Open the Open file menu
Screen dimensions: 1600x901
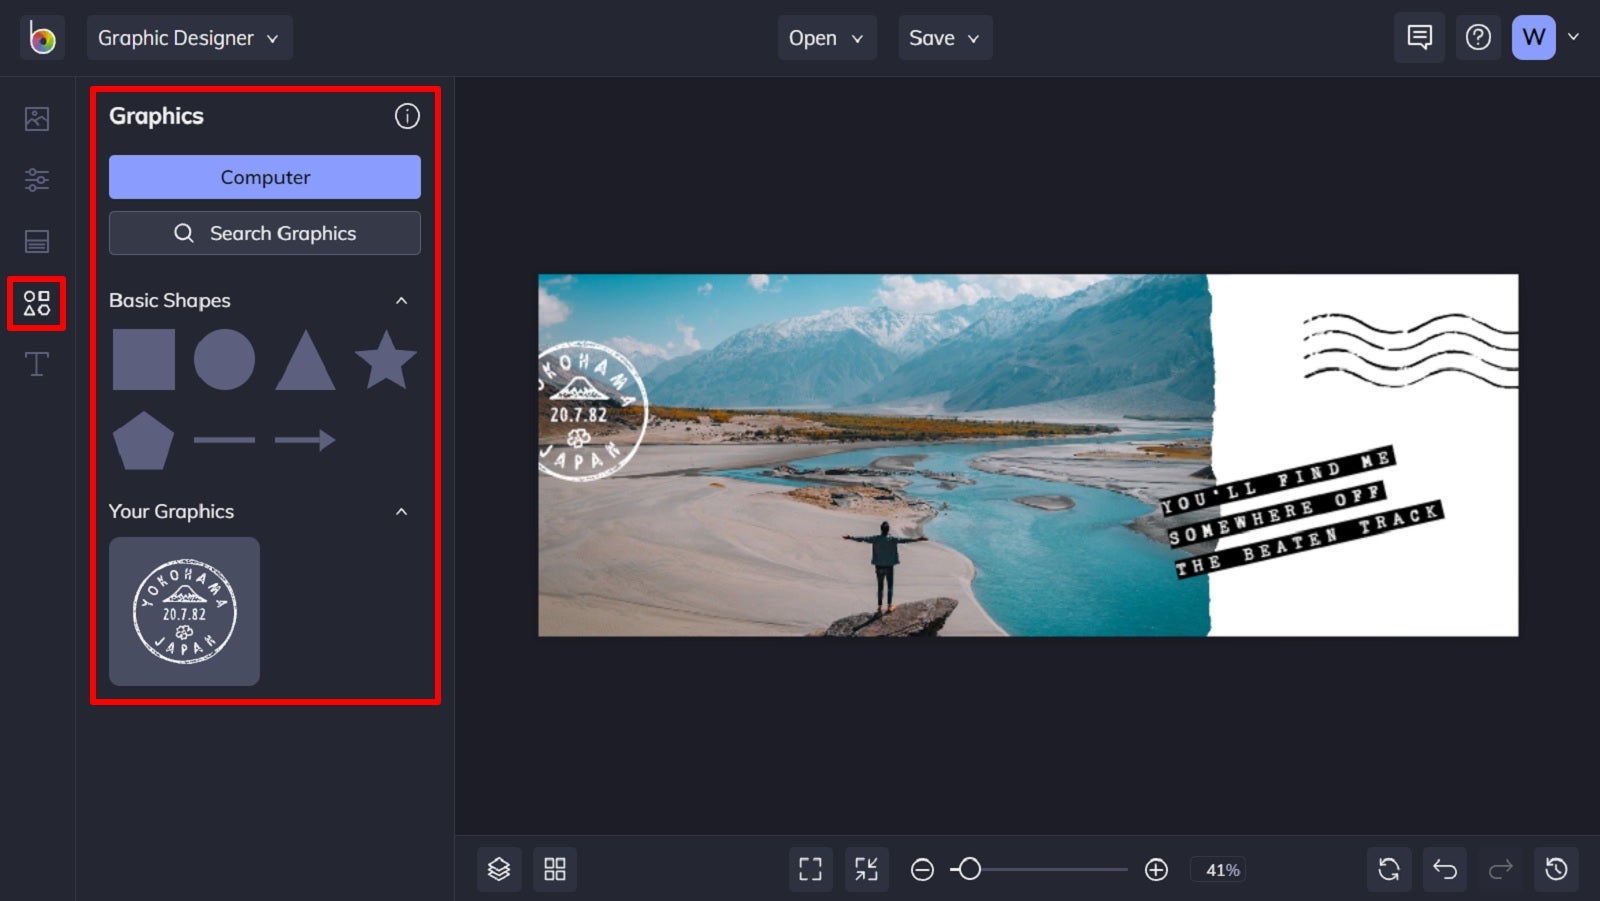826,37
